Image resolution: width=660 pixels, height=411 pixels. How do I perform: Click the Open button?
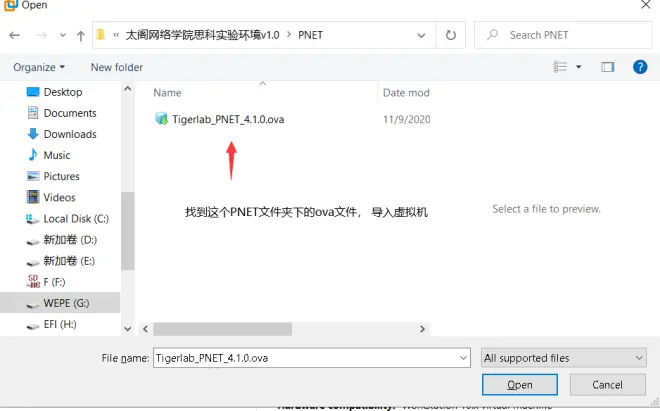coord(520,384)
